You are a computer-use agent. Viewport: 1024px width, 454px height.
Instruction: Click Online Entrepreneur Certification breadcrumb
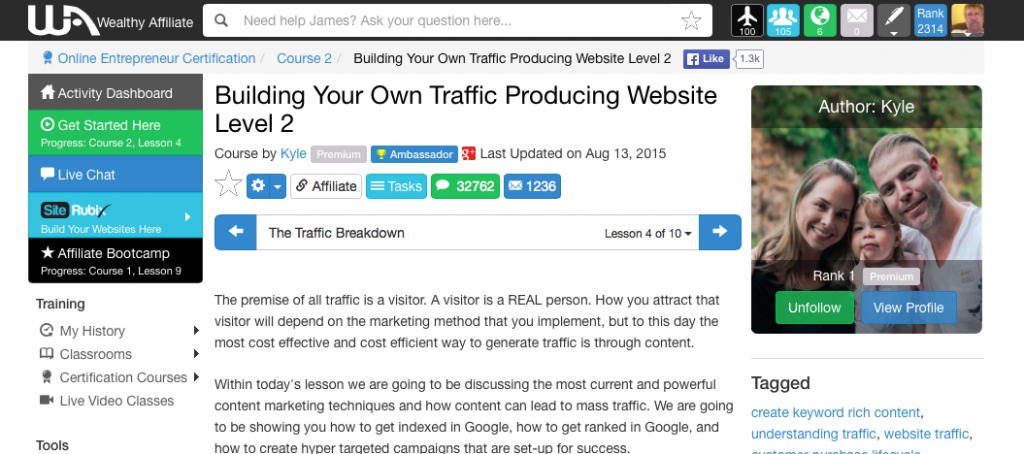click(x=156, y=58)
